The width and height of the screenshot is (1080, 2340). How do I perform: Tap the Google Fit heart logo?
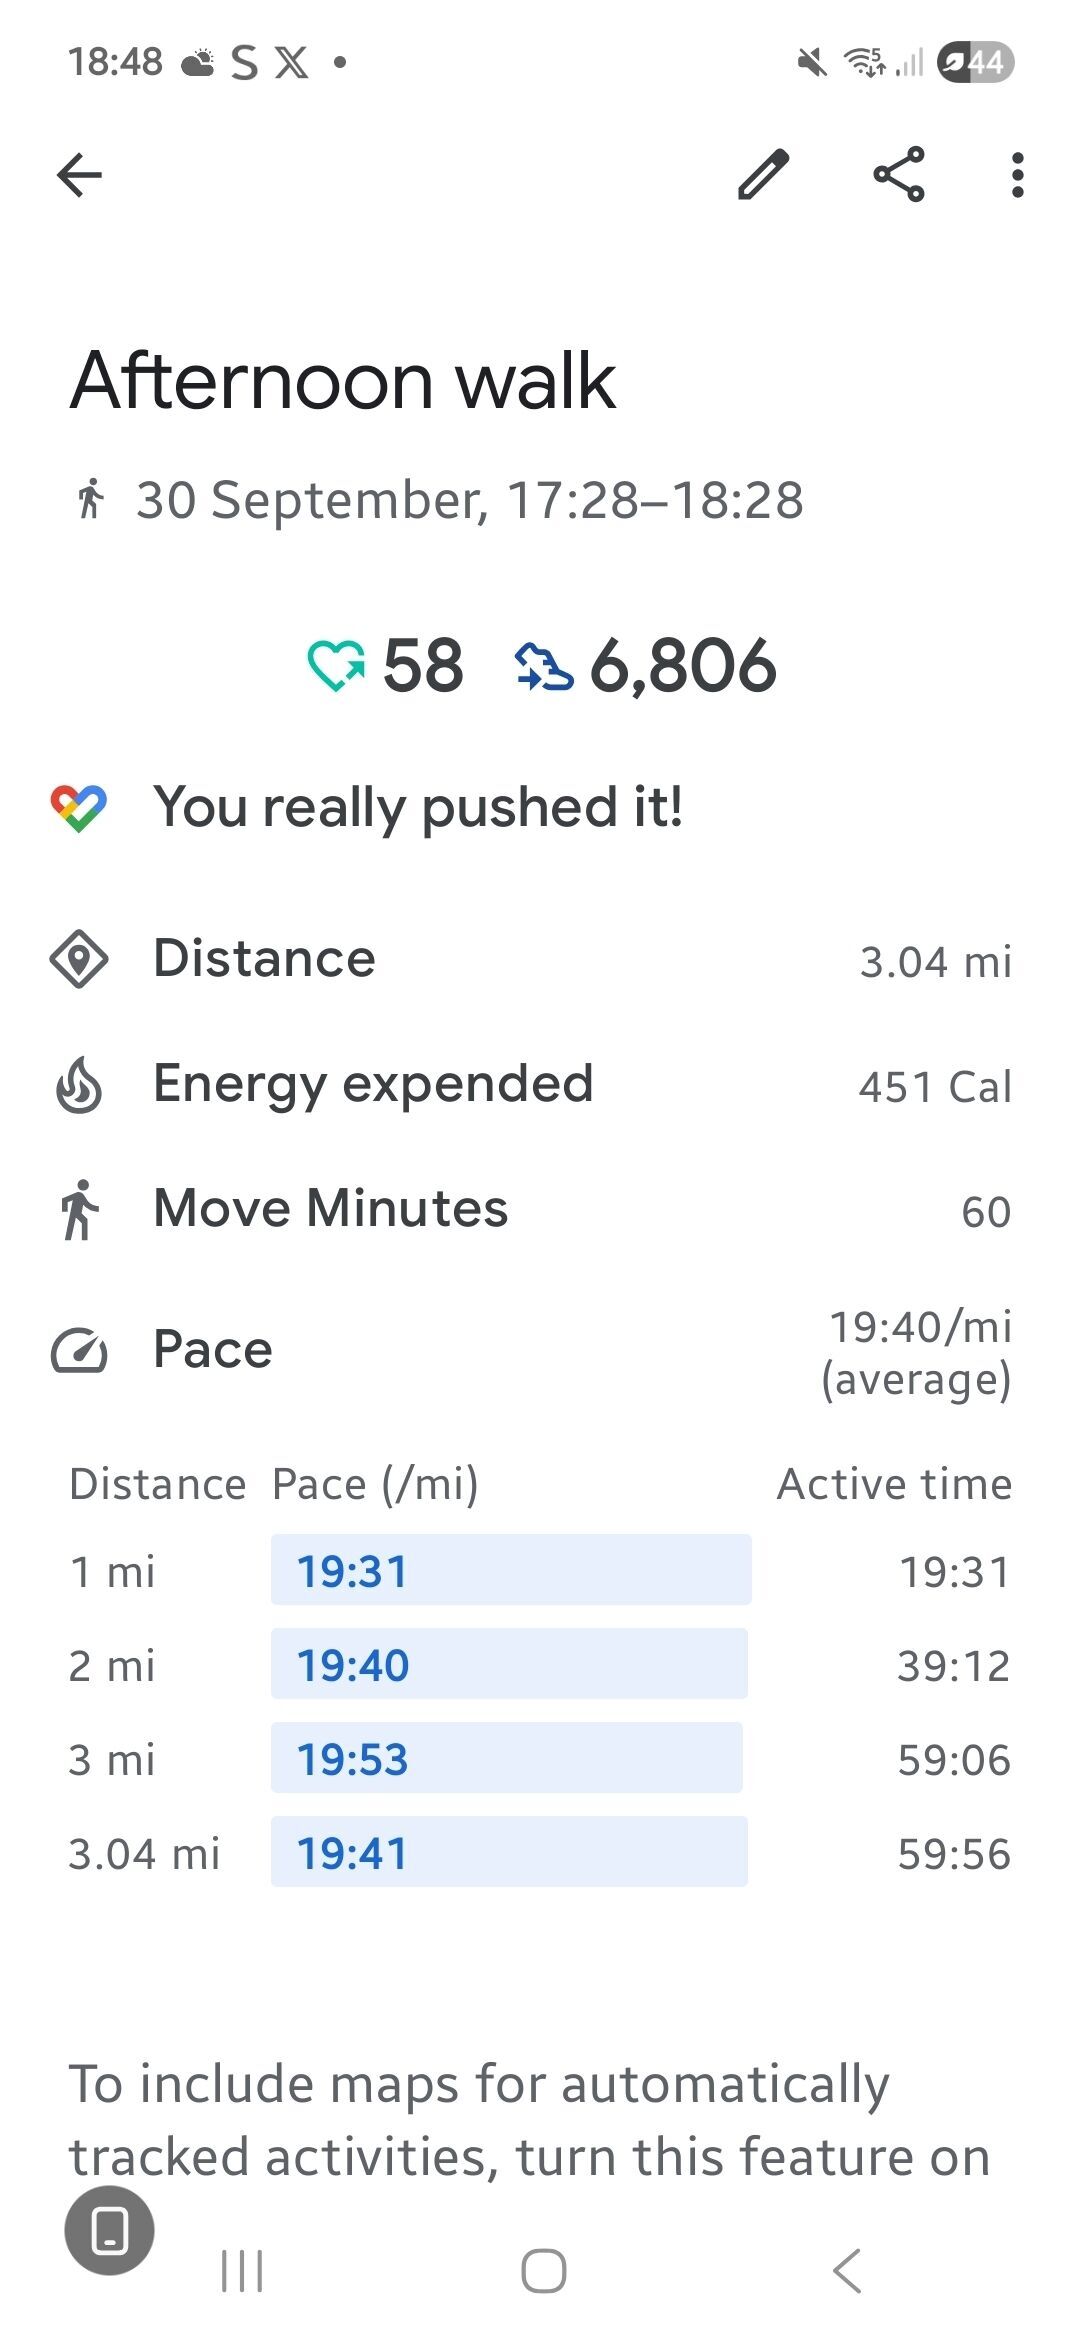pos(79,808)
